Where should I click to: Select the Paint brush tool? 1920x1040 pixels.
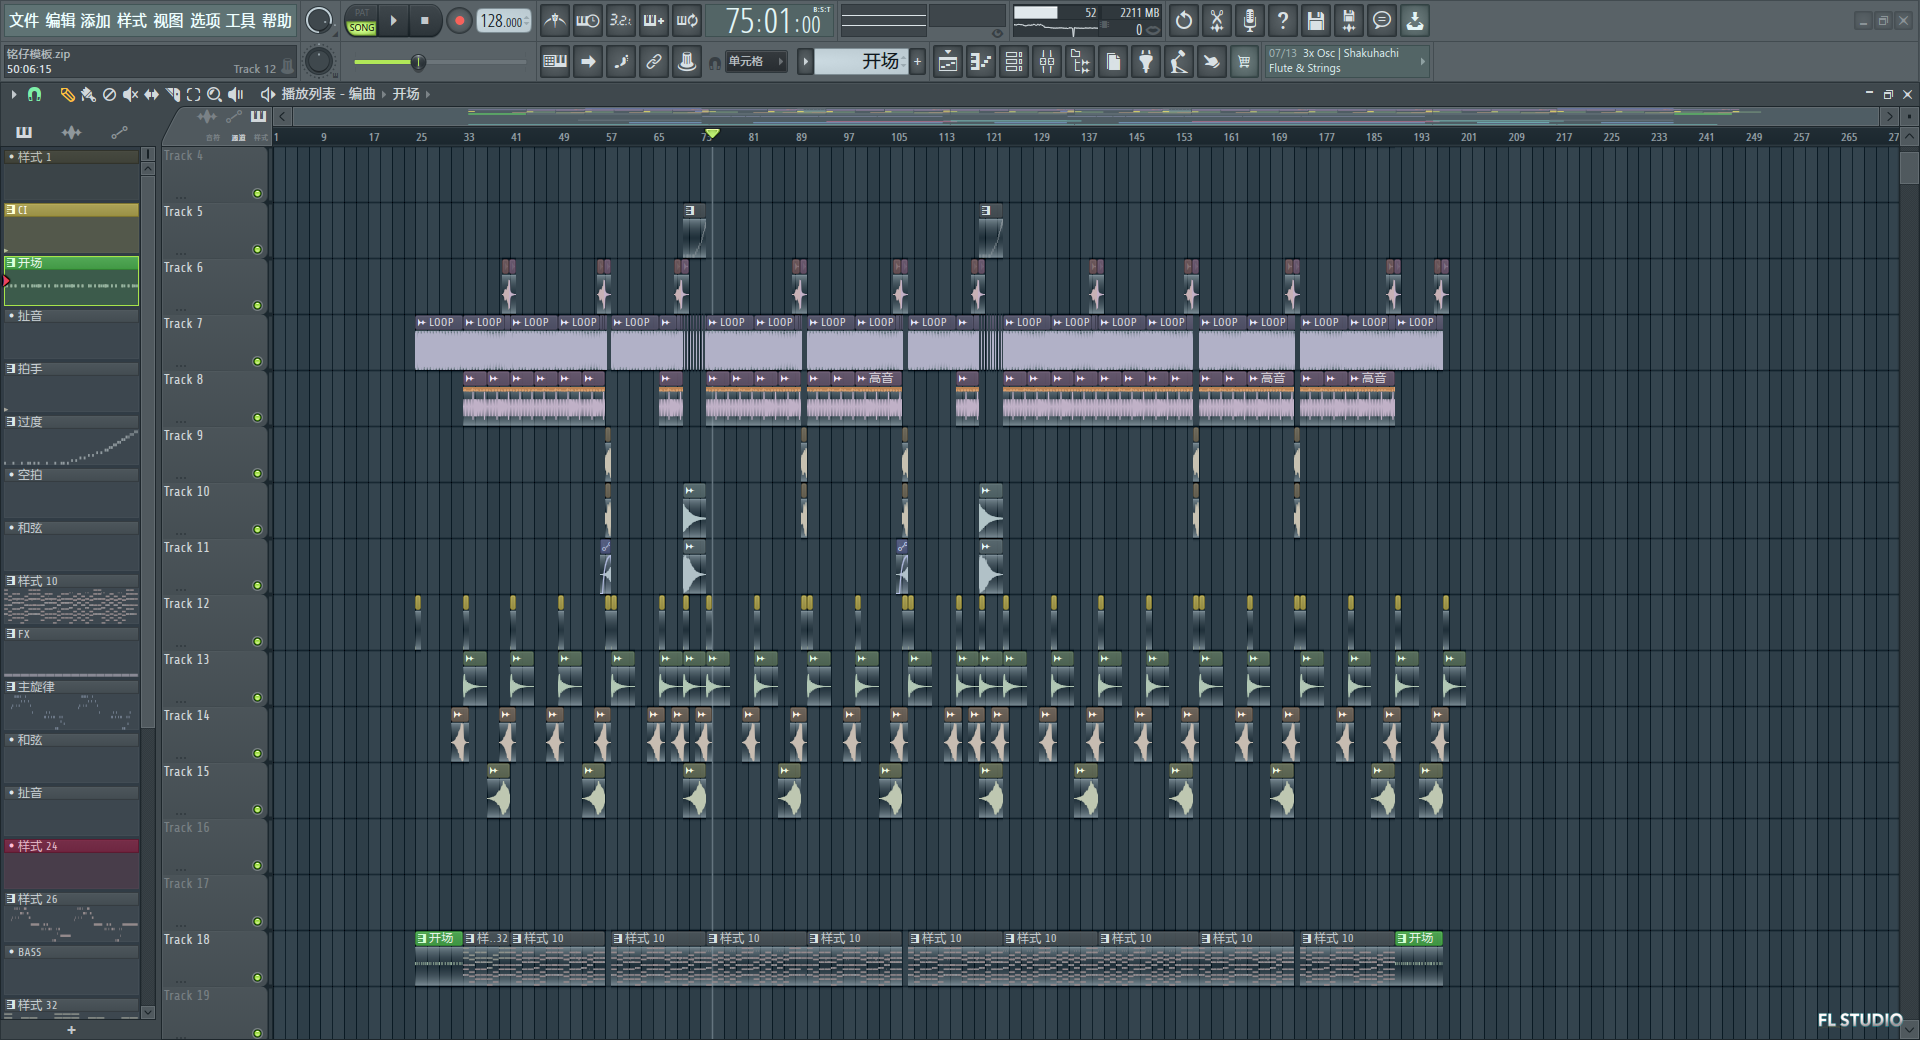(x=88, y=94)
